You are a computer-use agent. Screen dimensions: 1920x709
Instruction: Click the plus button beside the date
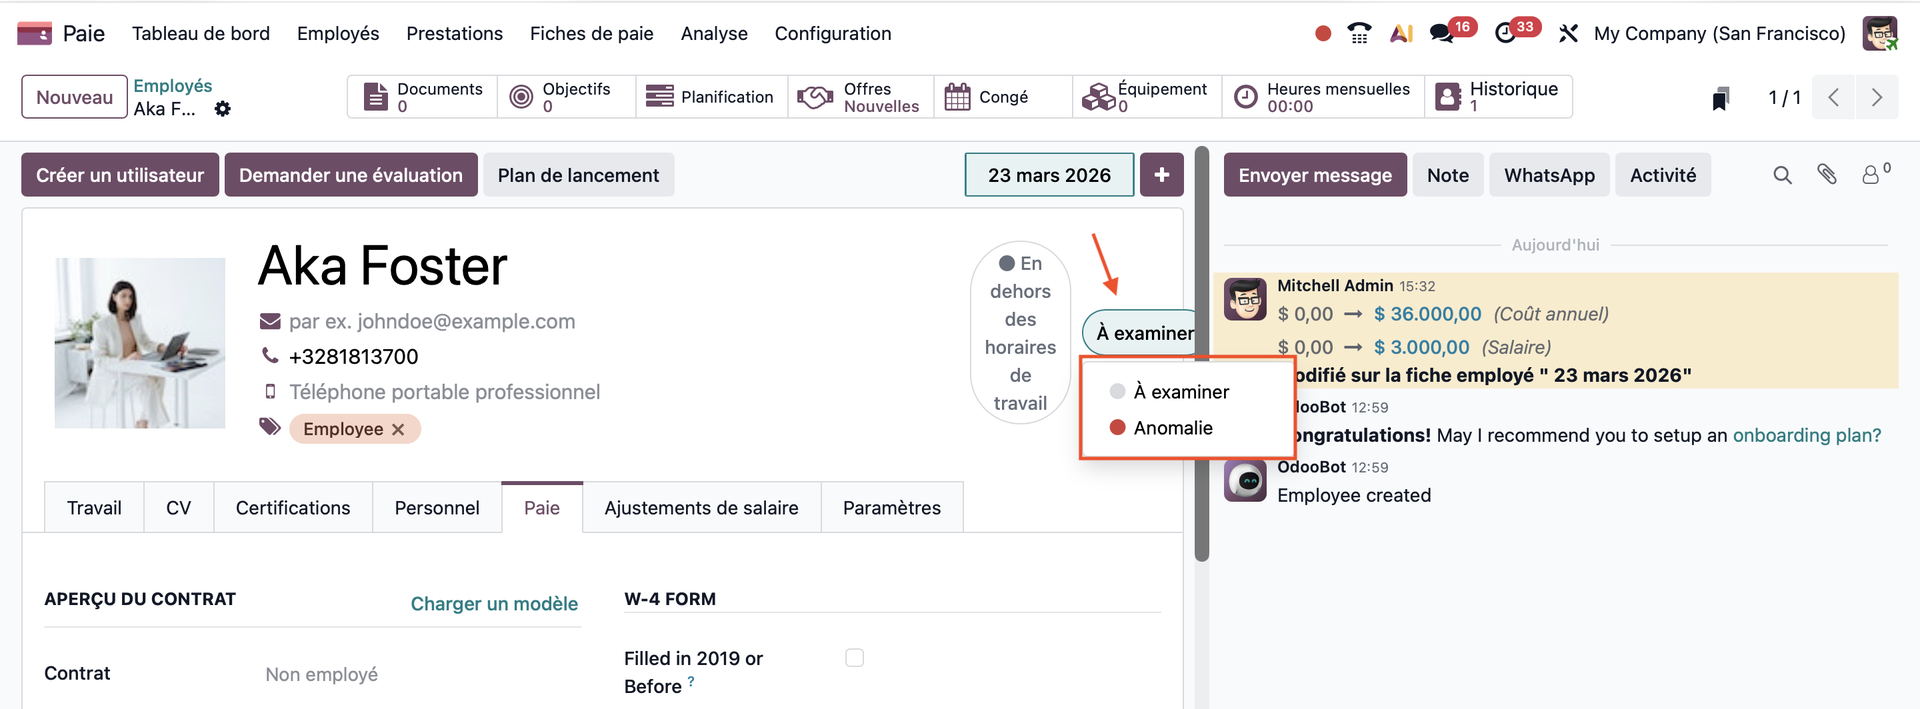tap(1161, 175)
